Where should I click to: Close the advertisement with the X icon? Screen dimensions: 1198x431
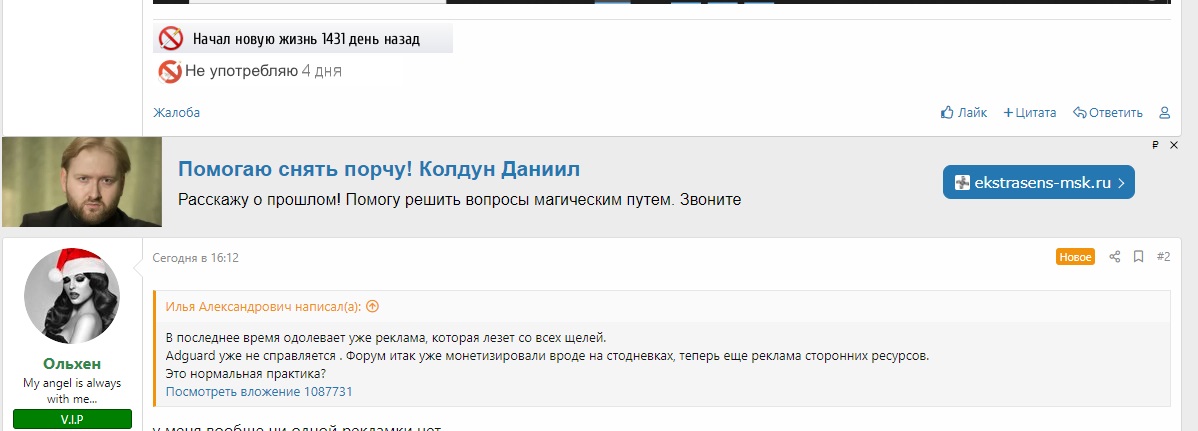click(1174, 145)
